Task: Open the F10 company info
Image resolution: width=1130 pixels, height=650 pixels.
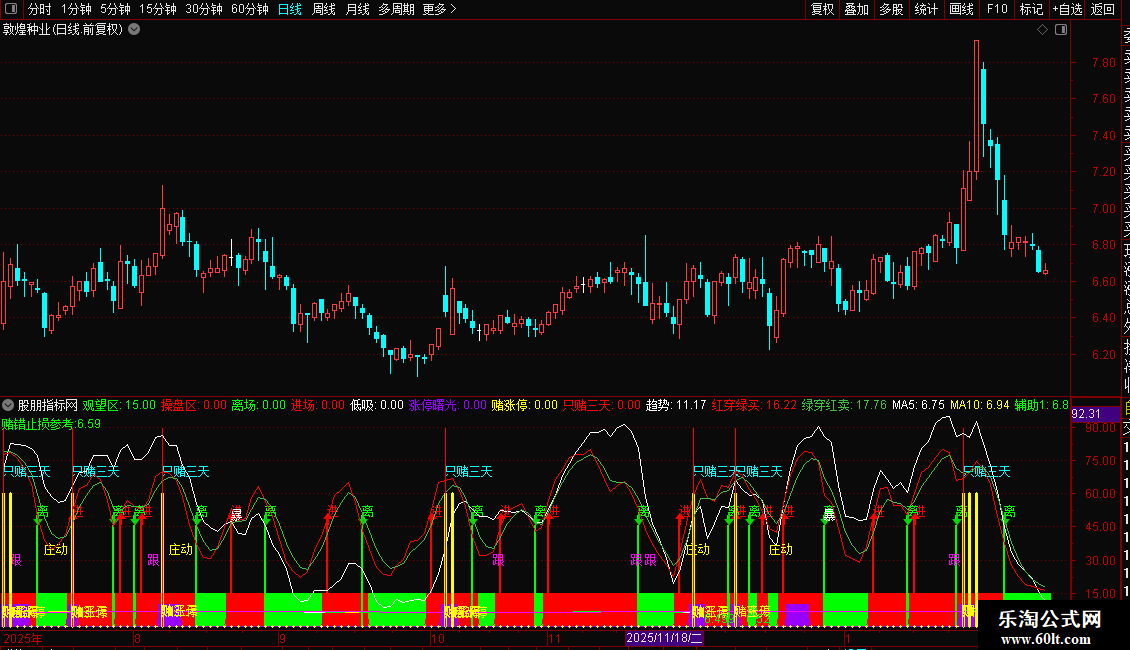Action: point(997,9)
